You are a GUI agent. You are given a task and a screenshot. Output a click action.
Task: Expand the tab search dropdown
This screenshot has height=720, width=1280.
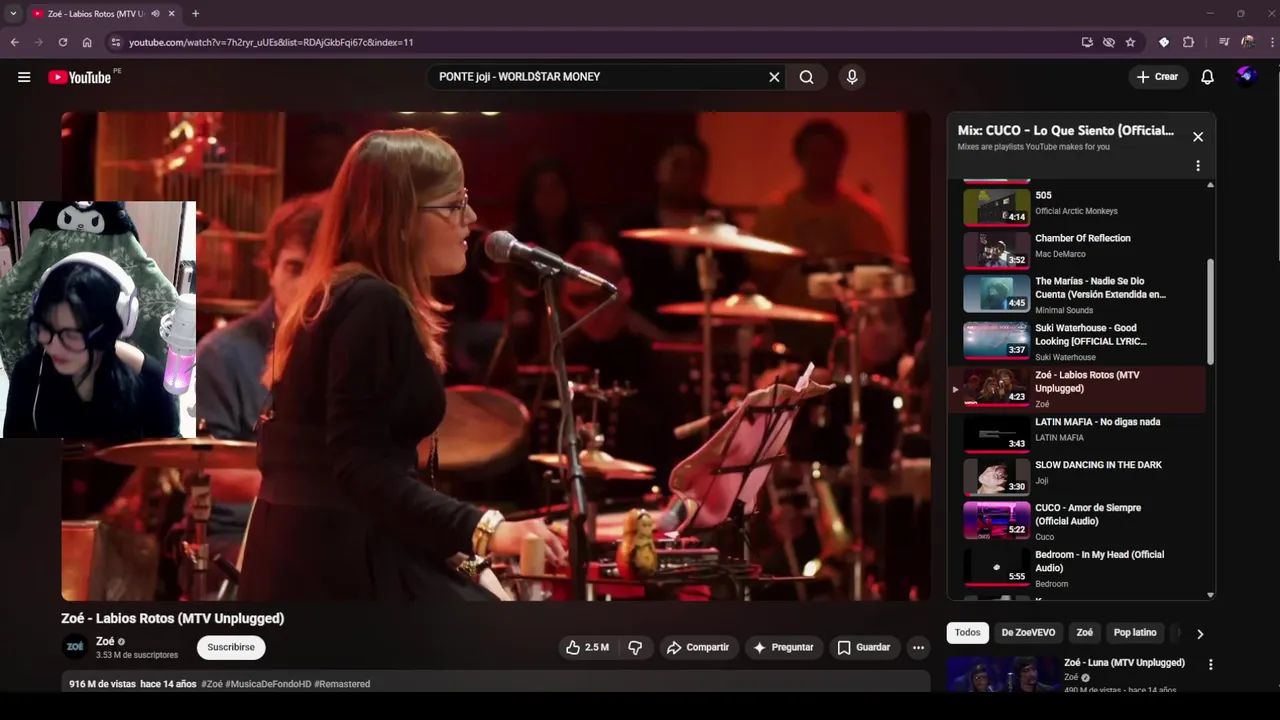tap(13, 14)
